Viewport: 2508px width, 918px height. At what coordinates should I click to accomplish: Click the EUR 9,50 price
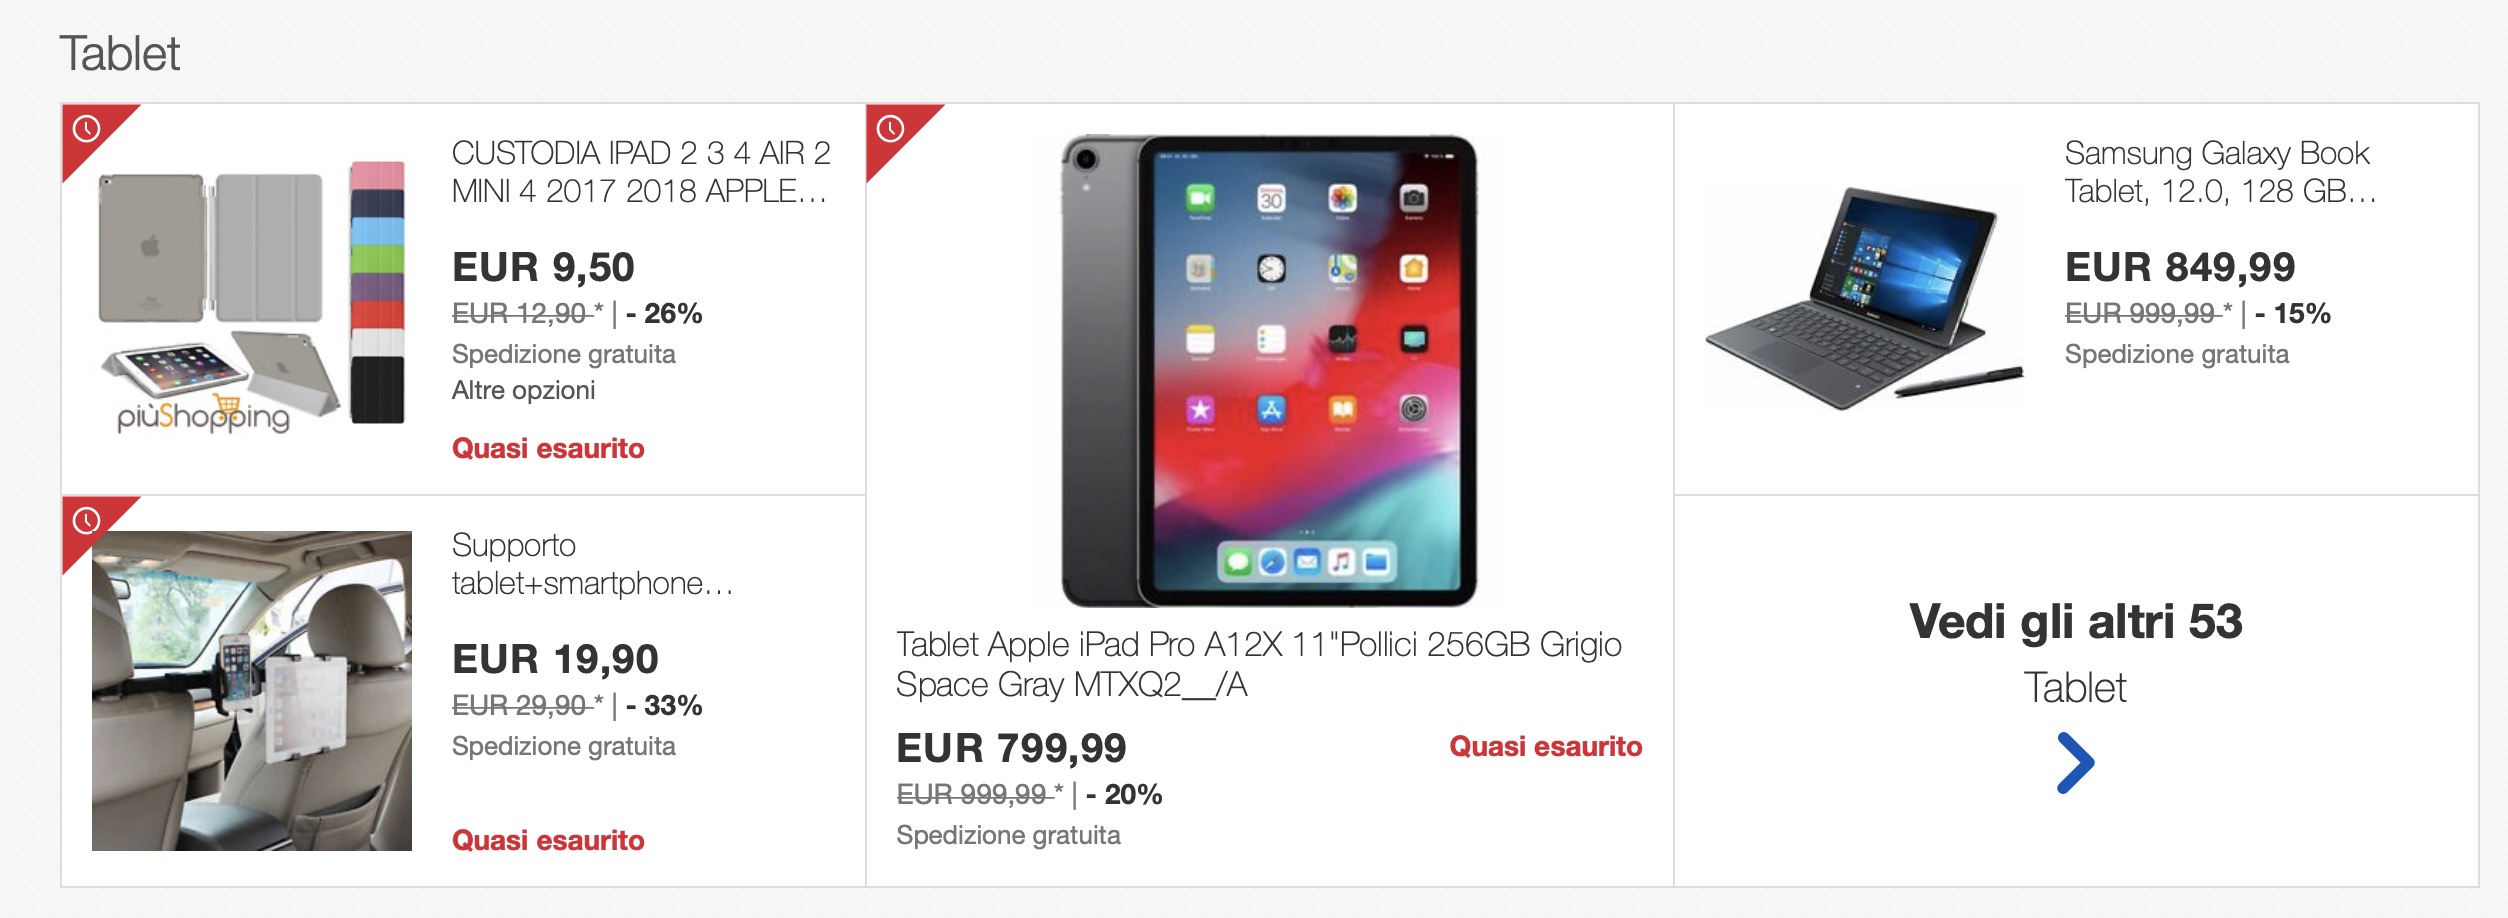point(543,267)
